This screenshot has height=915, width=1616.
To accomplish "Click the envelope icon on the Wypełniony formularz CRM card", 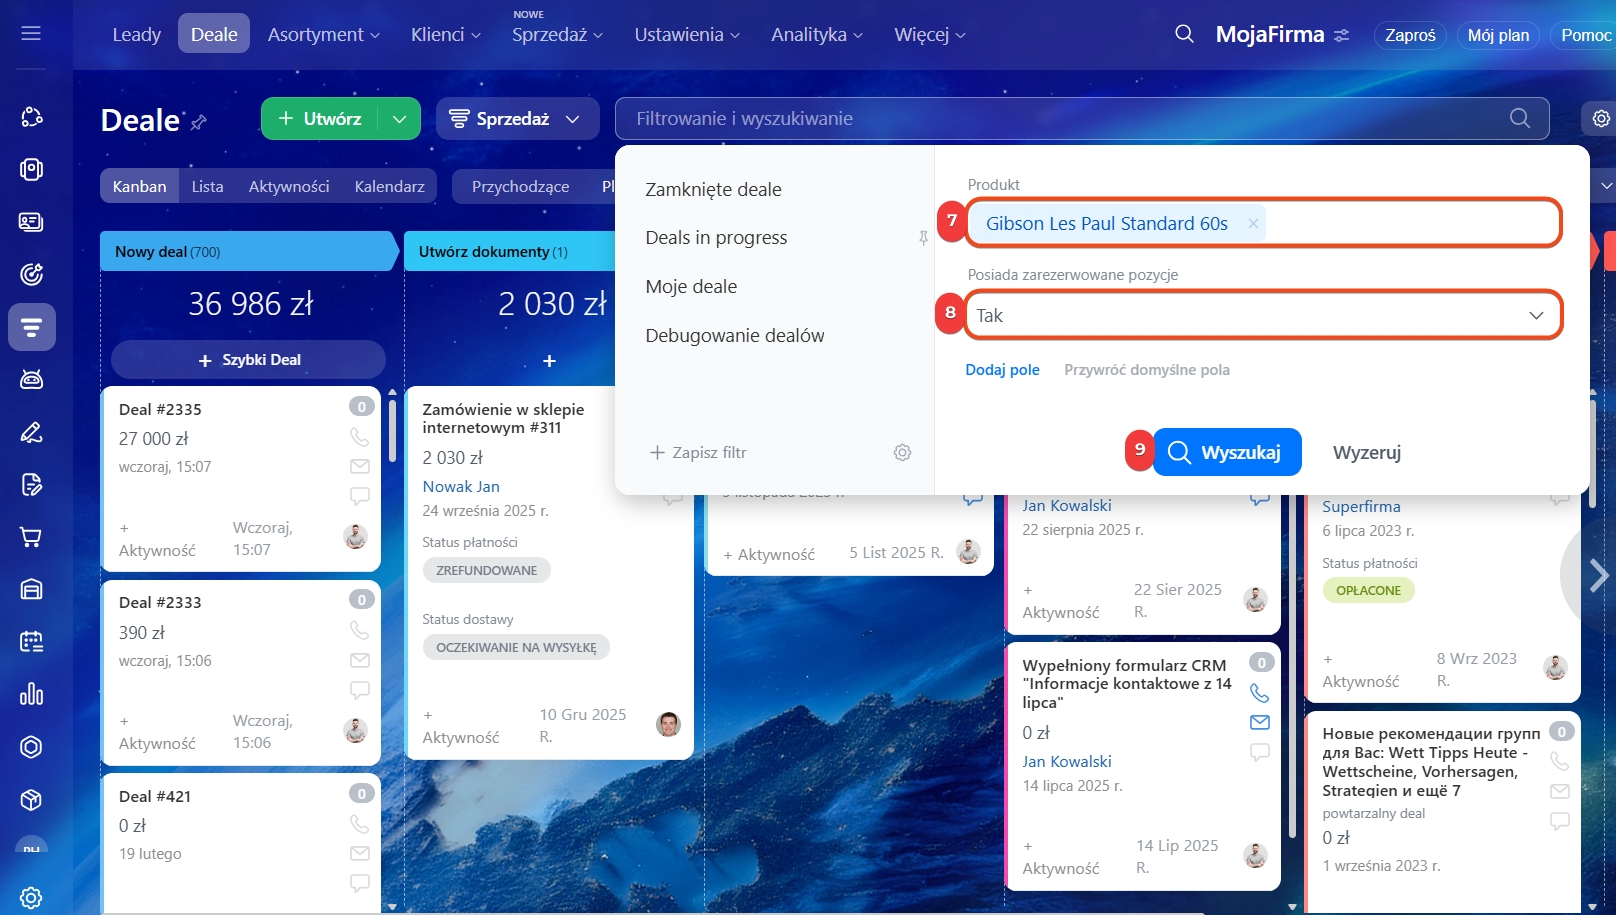I will (1260, 722).
